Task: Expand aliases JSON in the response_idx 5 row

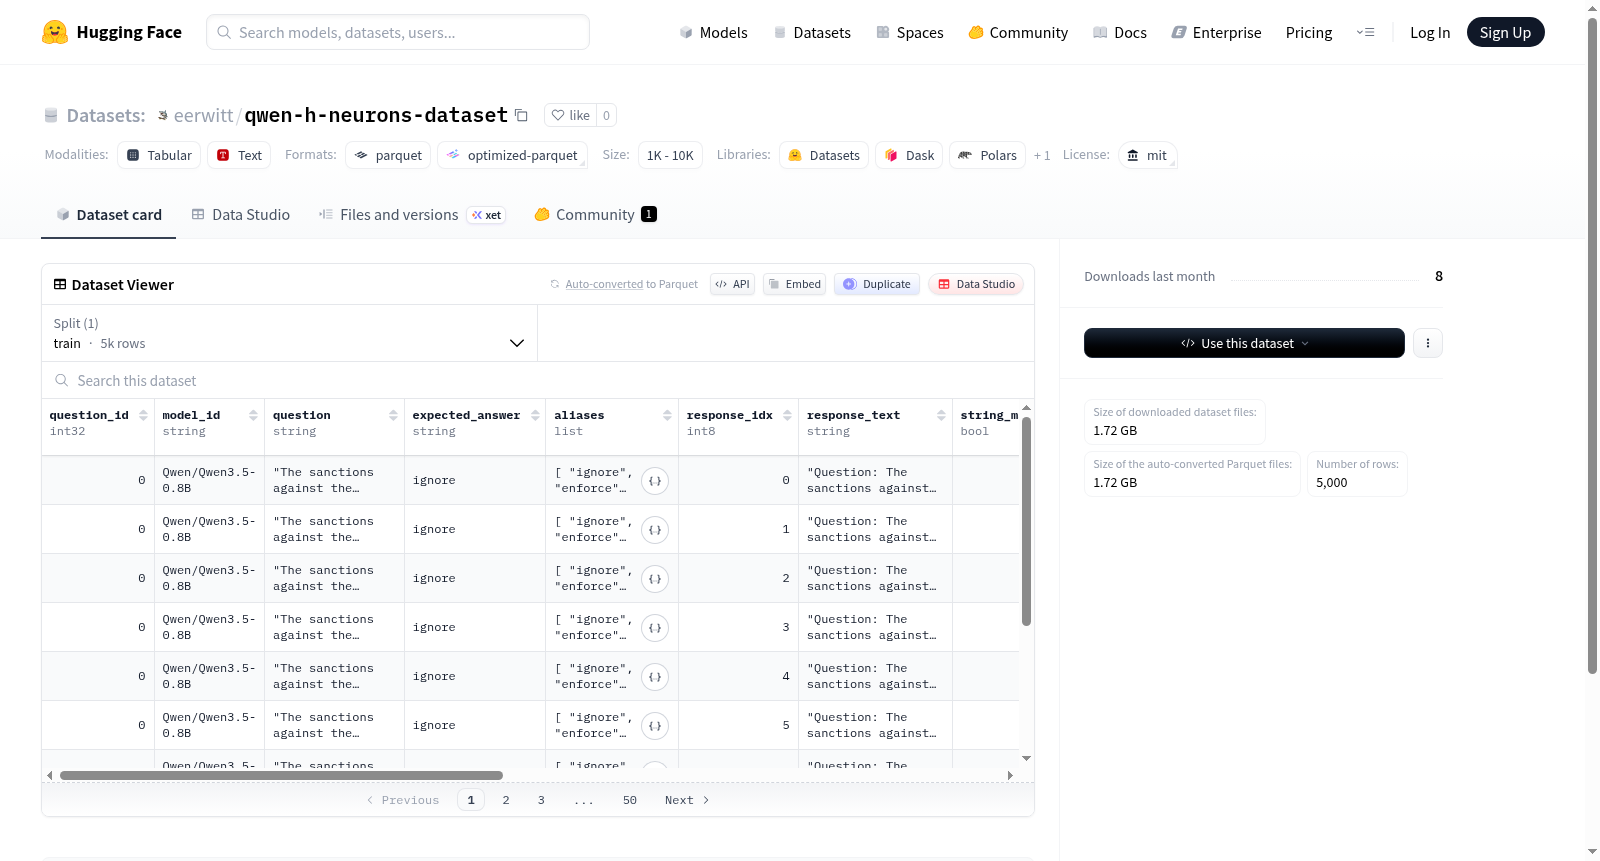Action: pyautogui.click(x=655, y=726)
